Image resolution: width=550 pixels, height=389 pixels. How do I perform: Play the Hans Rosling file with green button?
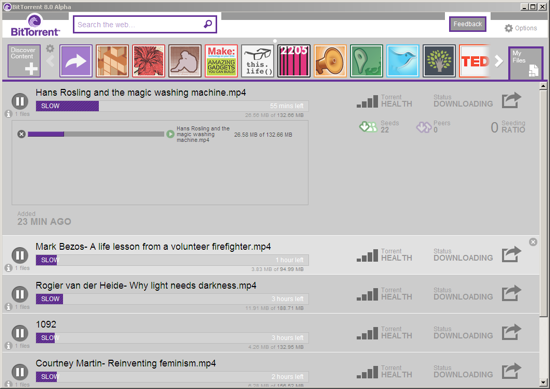coord(170,134)
